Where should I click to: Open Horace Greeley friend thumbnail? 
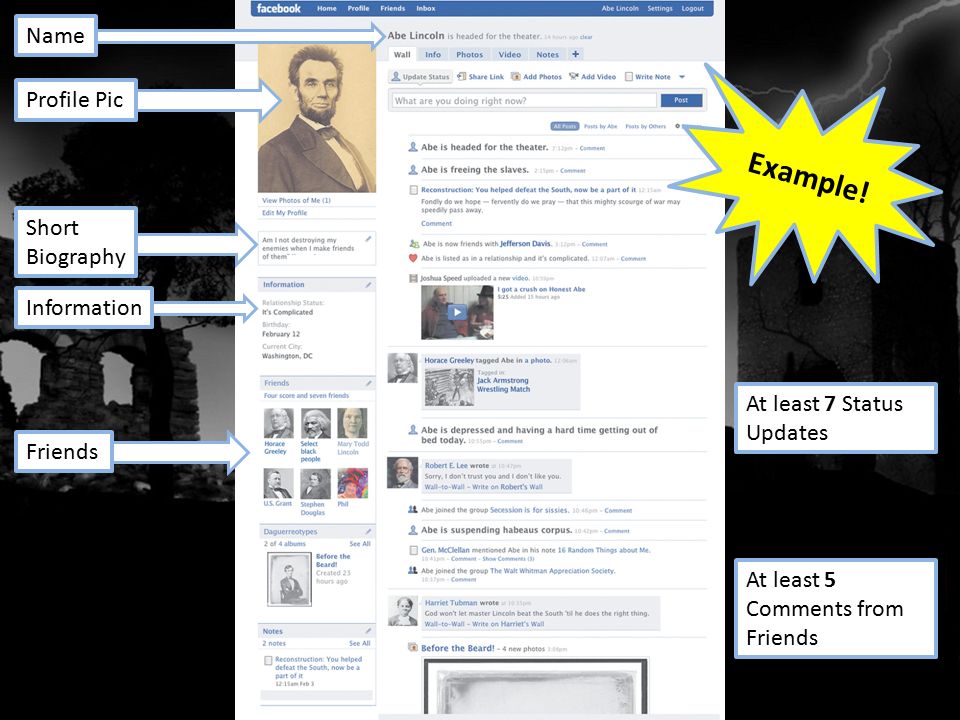pyautogui.click(x=278, y=423)
